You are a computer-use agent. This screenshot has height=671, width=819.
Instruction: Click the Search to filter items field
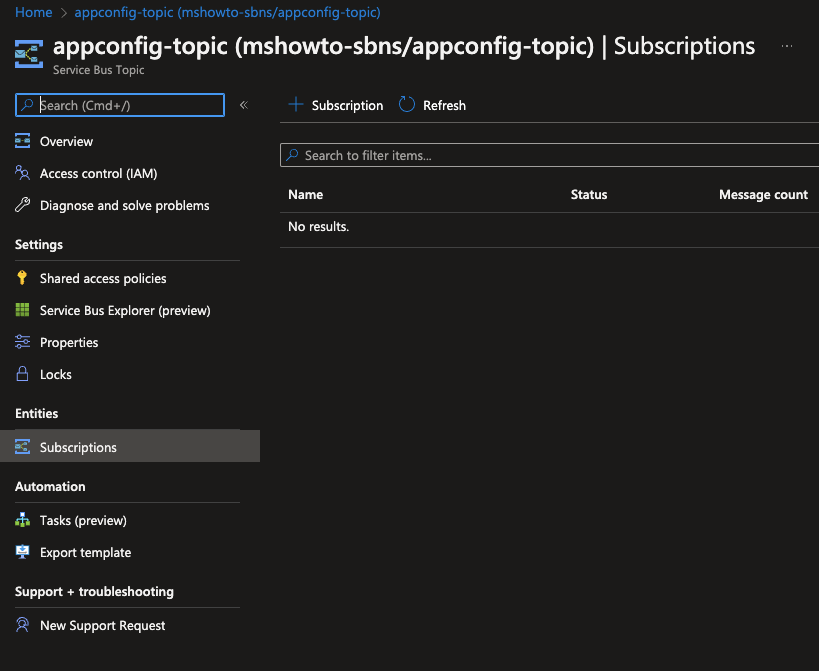click(549, 155)
